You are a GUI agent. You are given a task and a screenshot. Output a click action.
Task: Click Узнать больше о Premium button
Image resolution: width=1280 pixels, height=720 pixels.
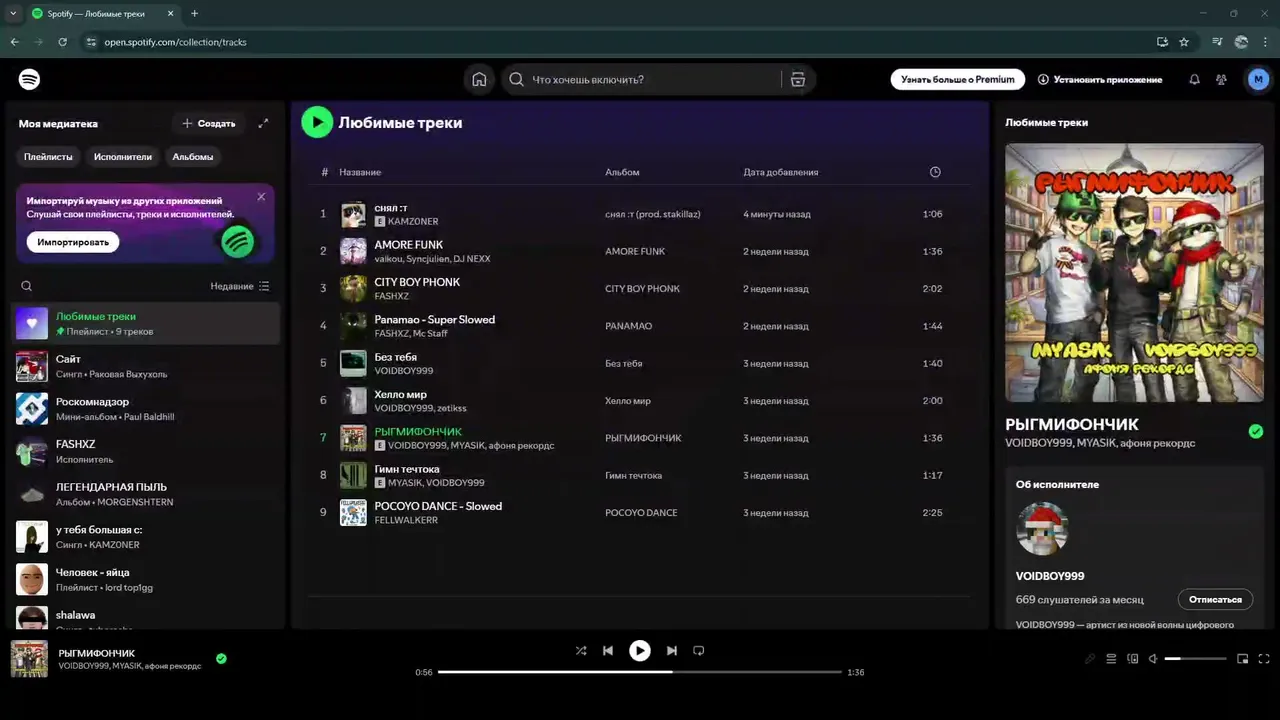tap(958, 79)
